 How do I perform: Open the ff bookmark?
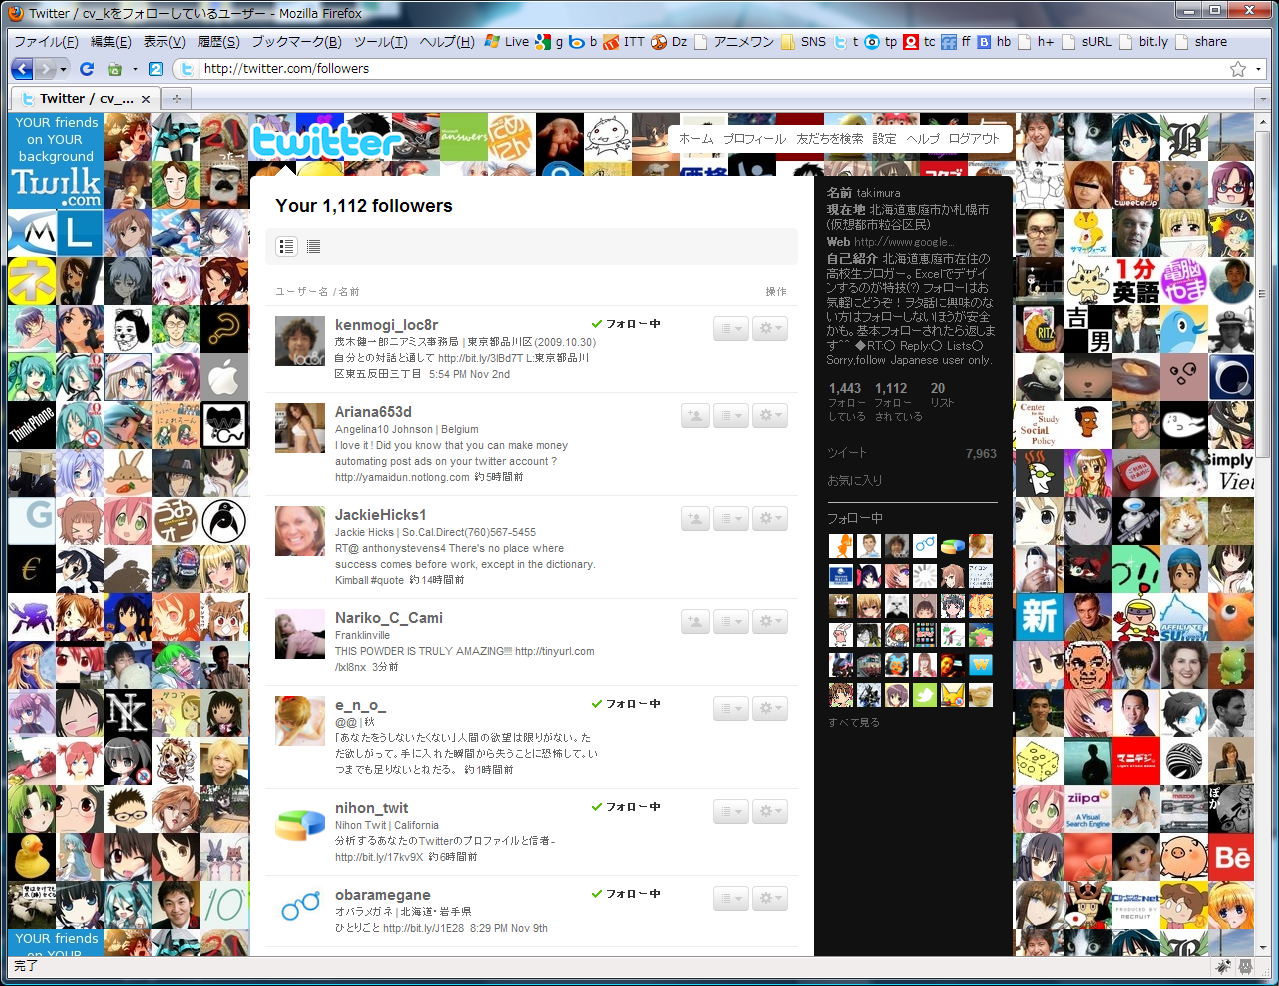pyautogui.click(x=956, y=42)
